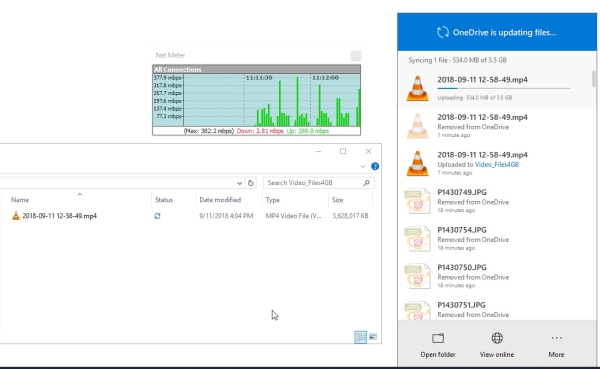Click P1430749.JPG file name in OneDrive list

pyautogui.click(x=462, y=193)
